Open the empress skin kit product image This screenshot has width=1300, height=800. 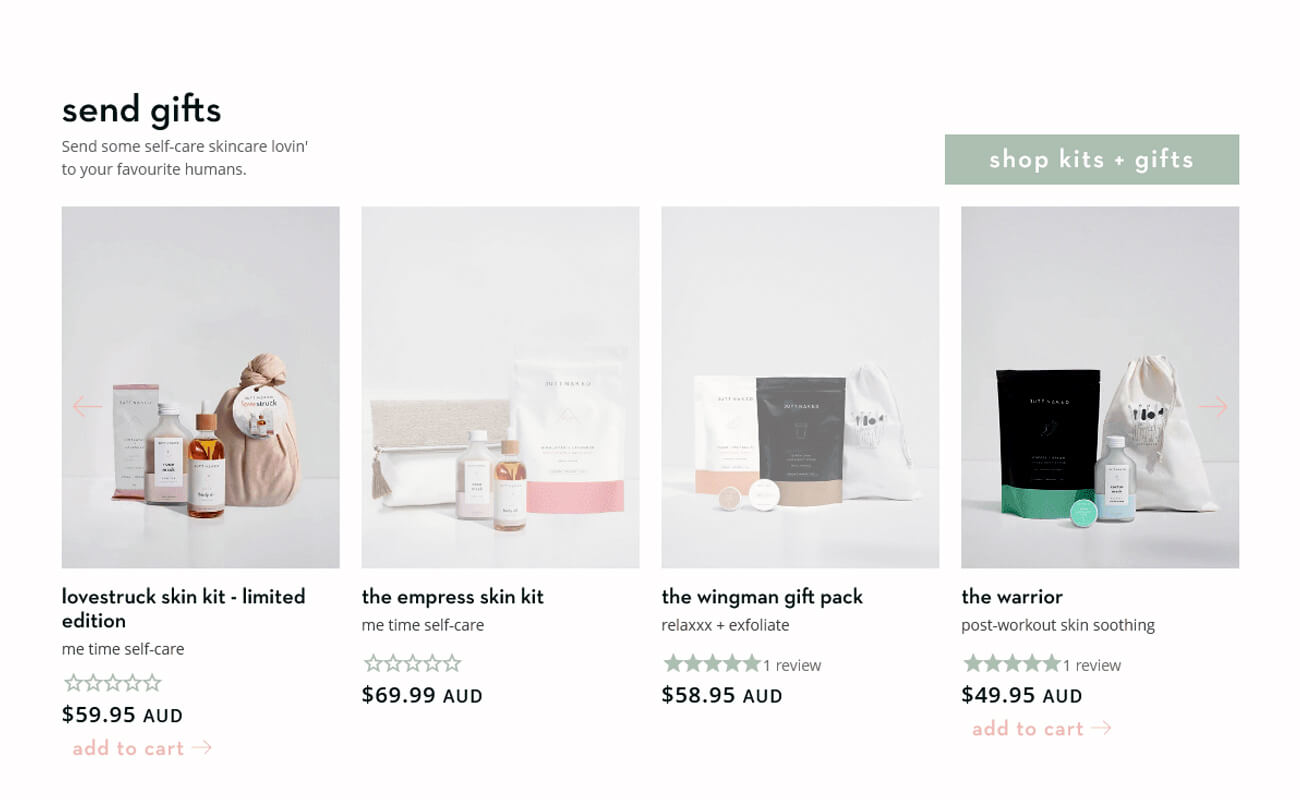pyautogui.click(x=501, y=387)
